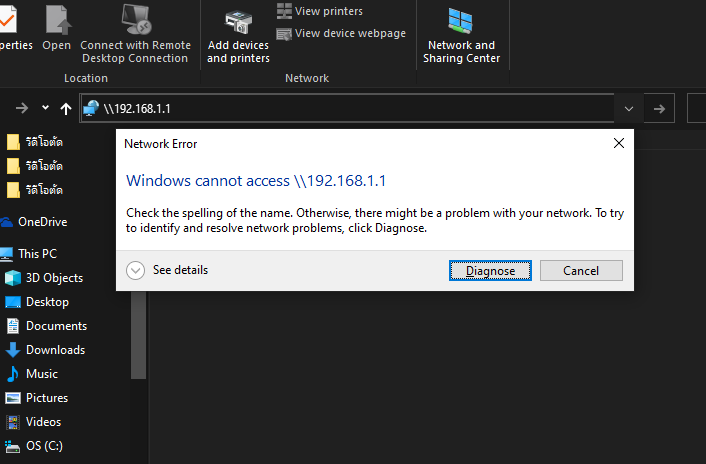Click the Connect with Remote Desktop Connection icon
This screenshot has height=464, width=706.
tap(135, 20)
